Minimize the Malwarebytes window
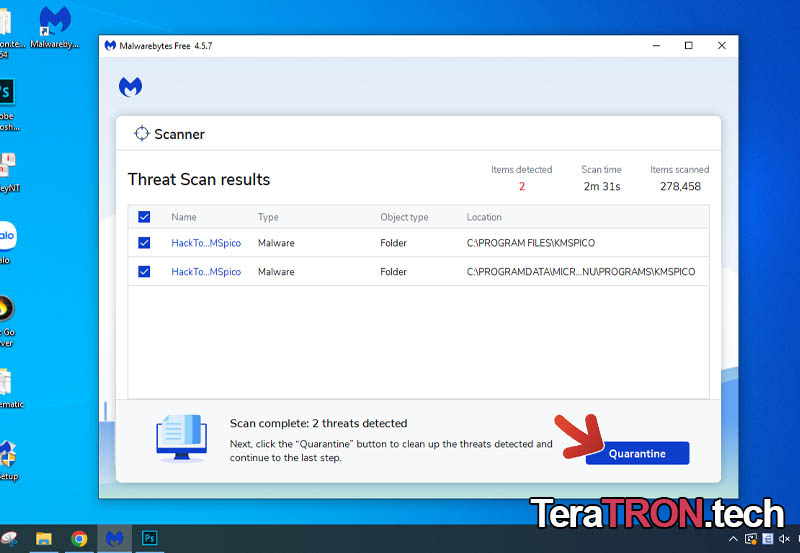800x553 pixels. coord(656,45)
